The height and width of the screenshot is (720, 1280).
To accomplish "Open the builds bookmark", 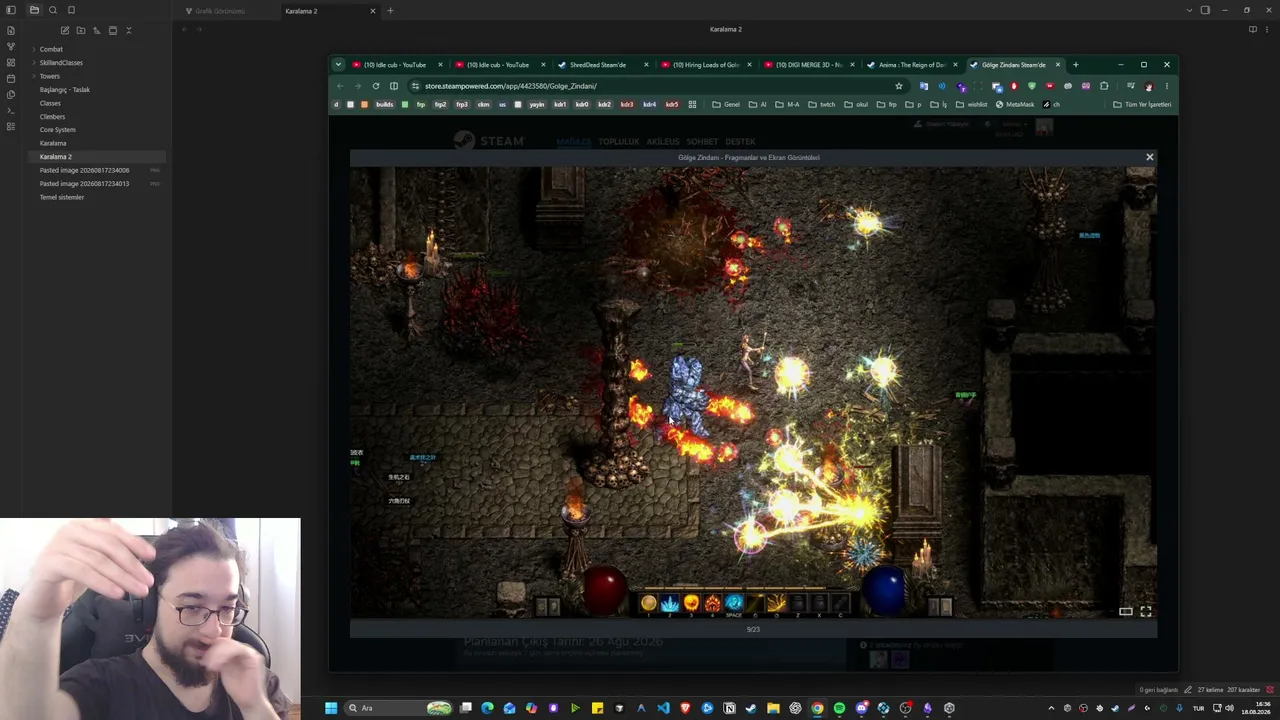I will [x=384, y=104].
